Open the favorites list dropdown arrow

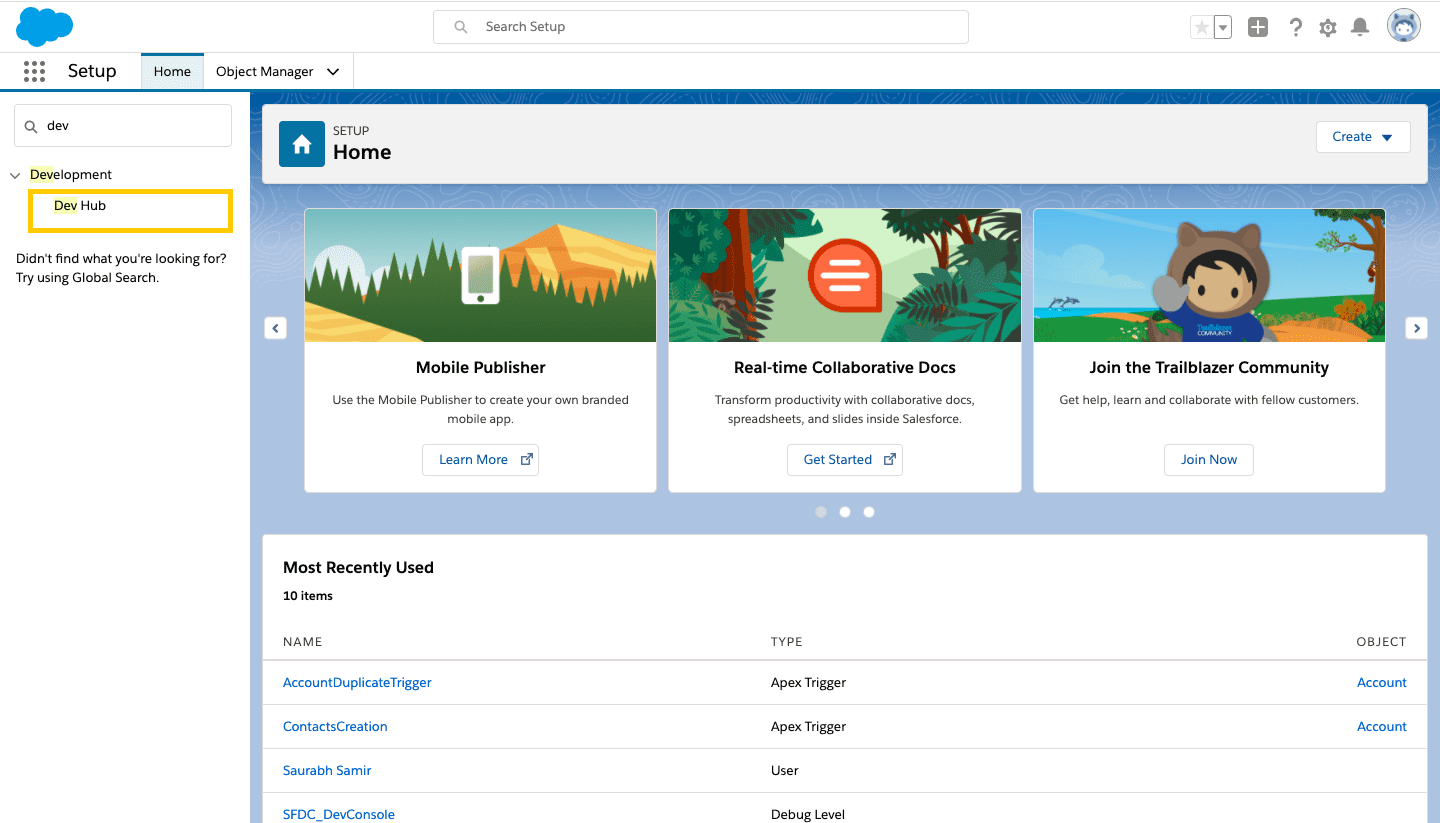pyautogui.click(x=1222, y=27)
